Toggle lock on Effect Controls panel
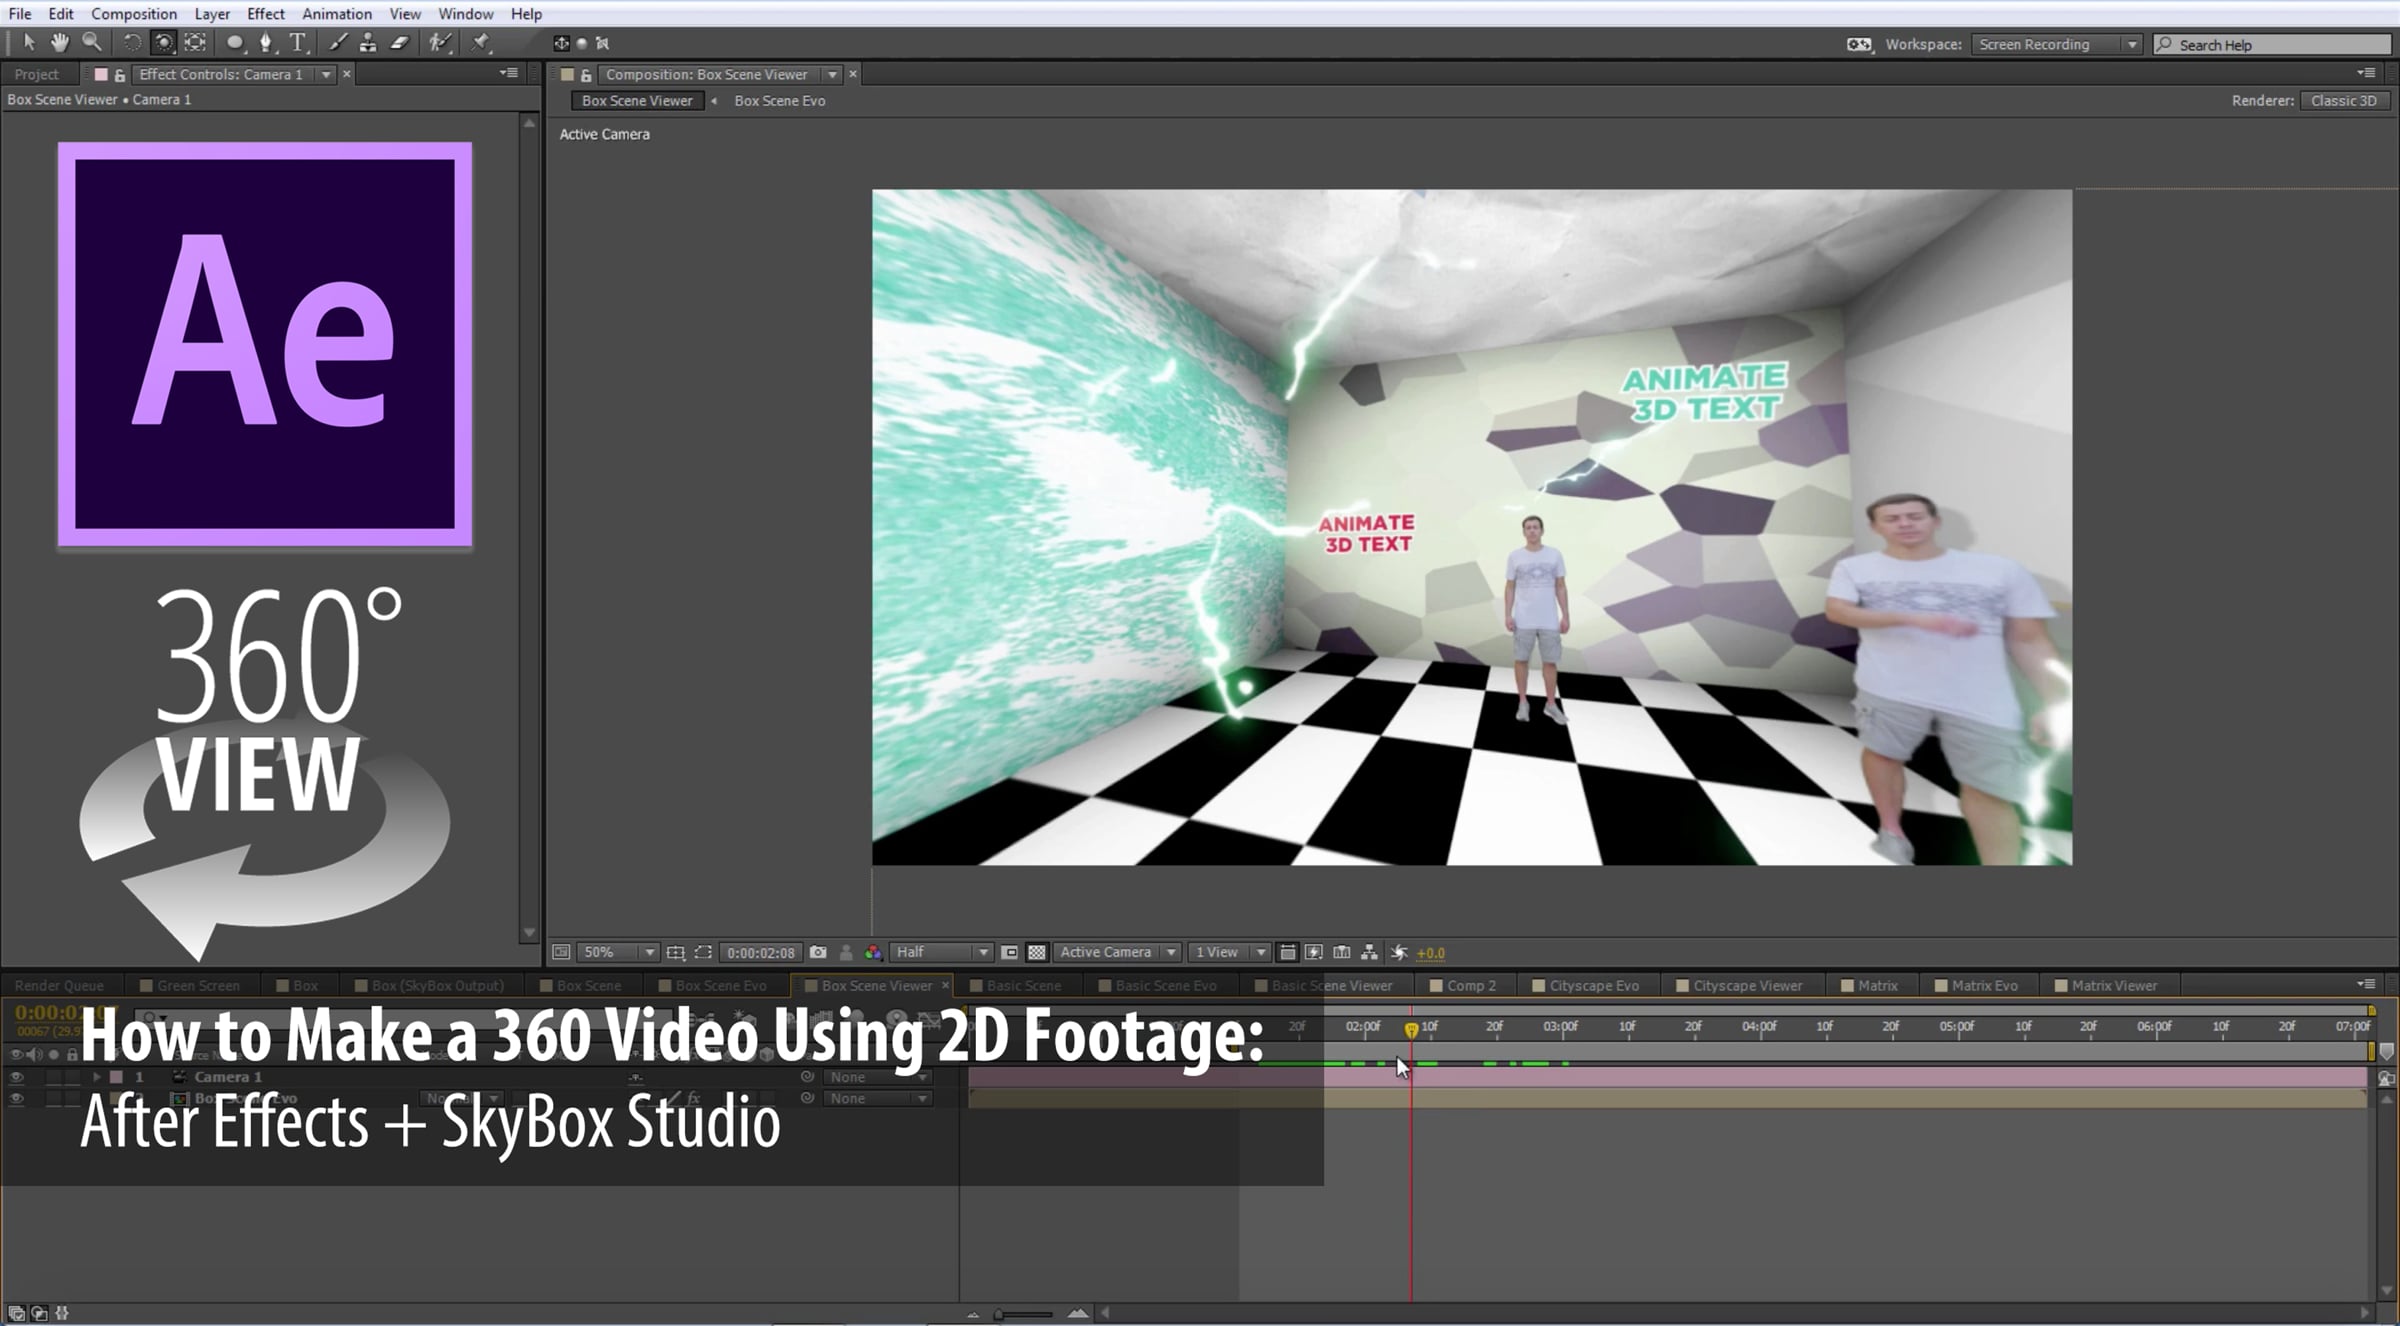Image resolution: width=2400 pixels, height=1326 pixels. pyautogui.click(x=120, y=75)
